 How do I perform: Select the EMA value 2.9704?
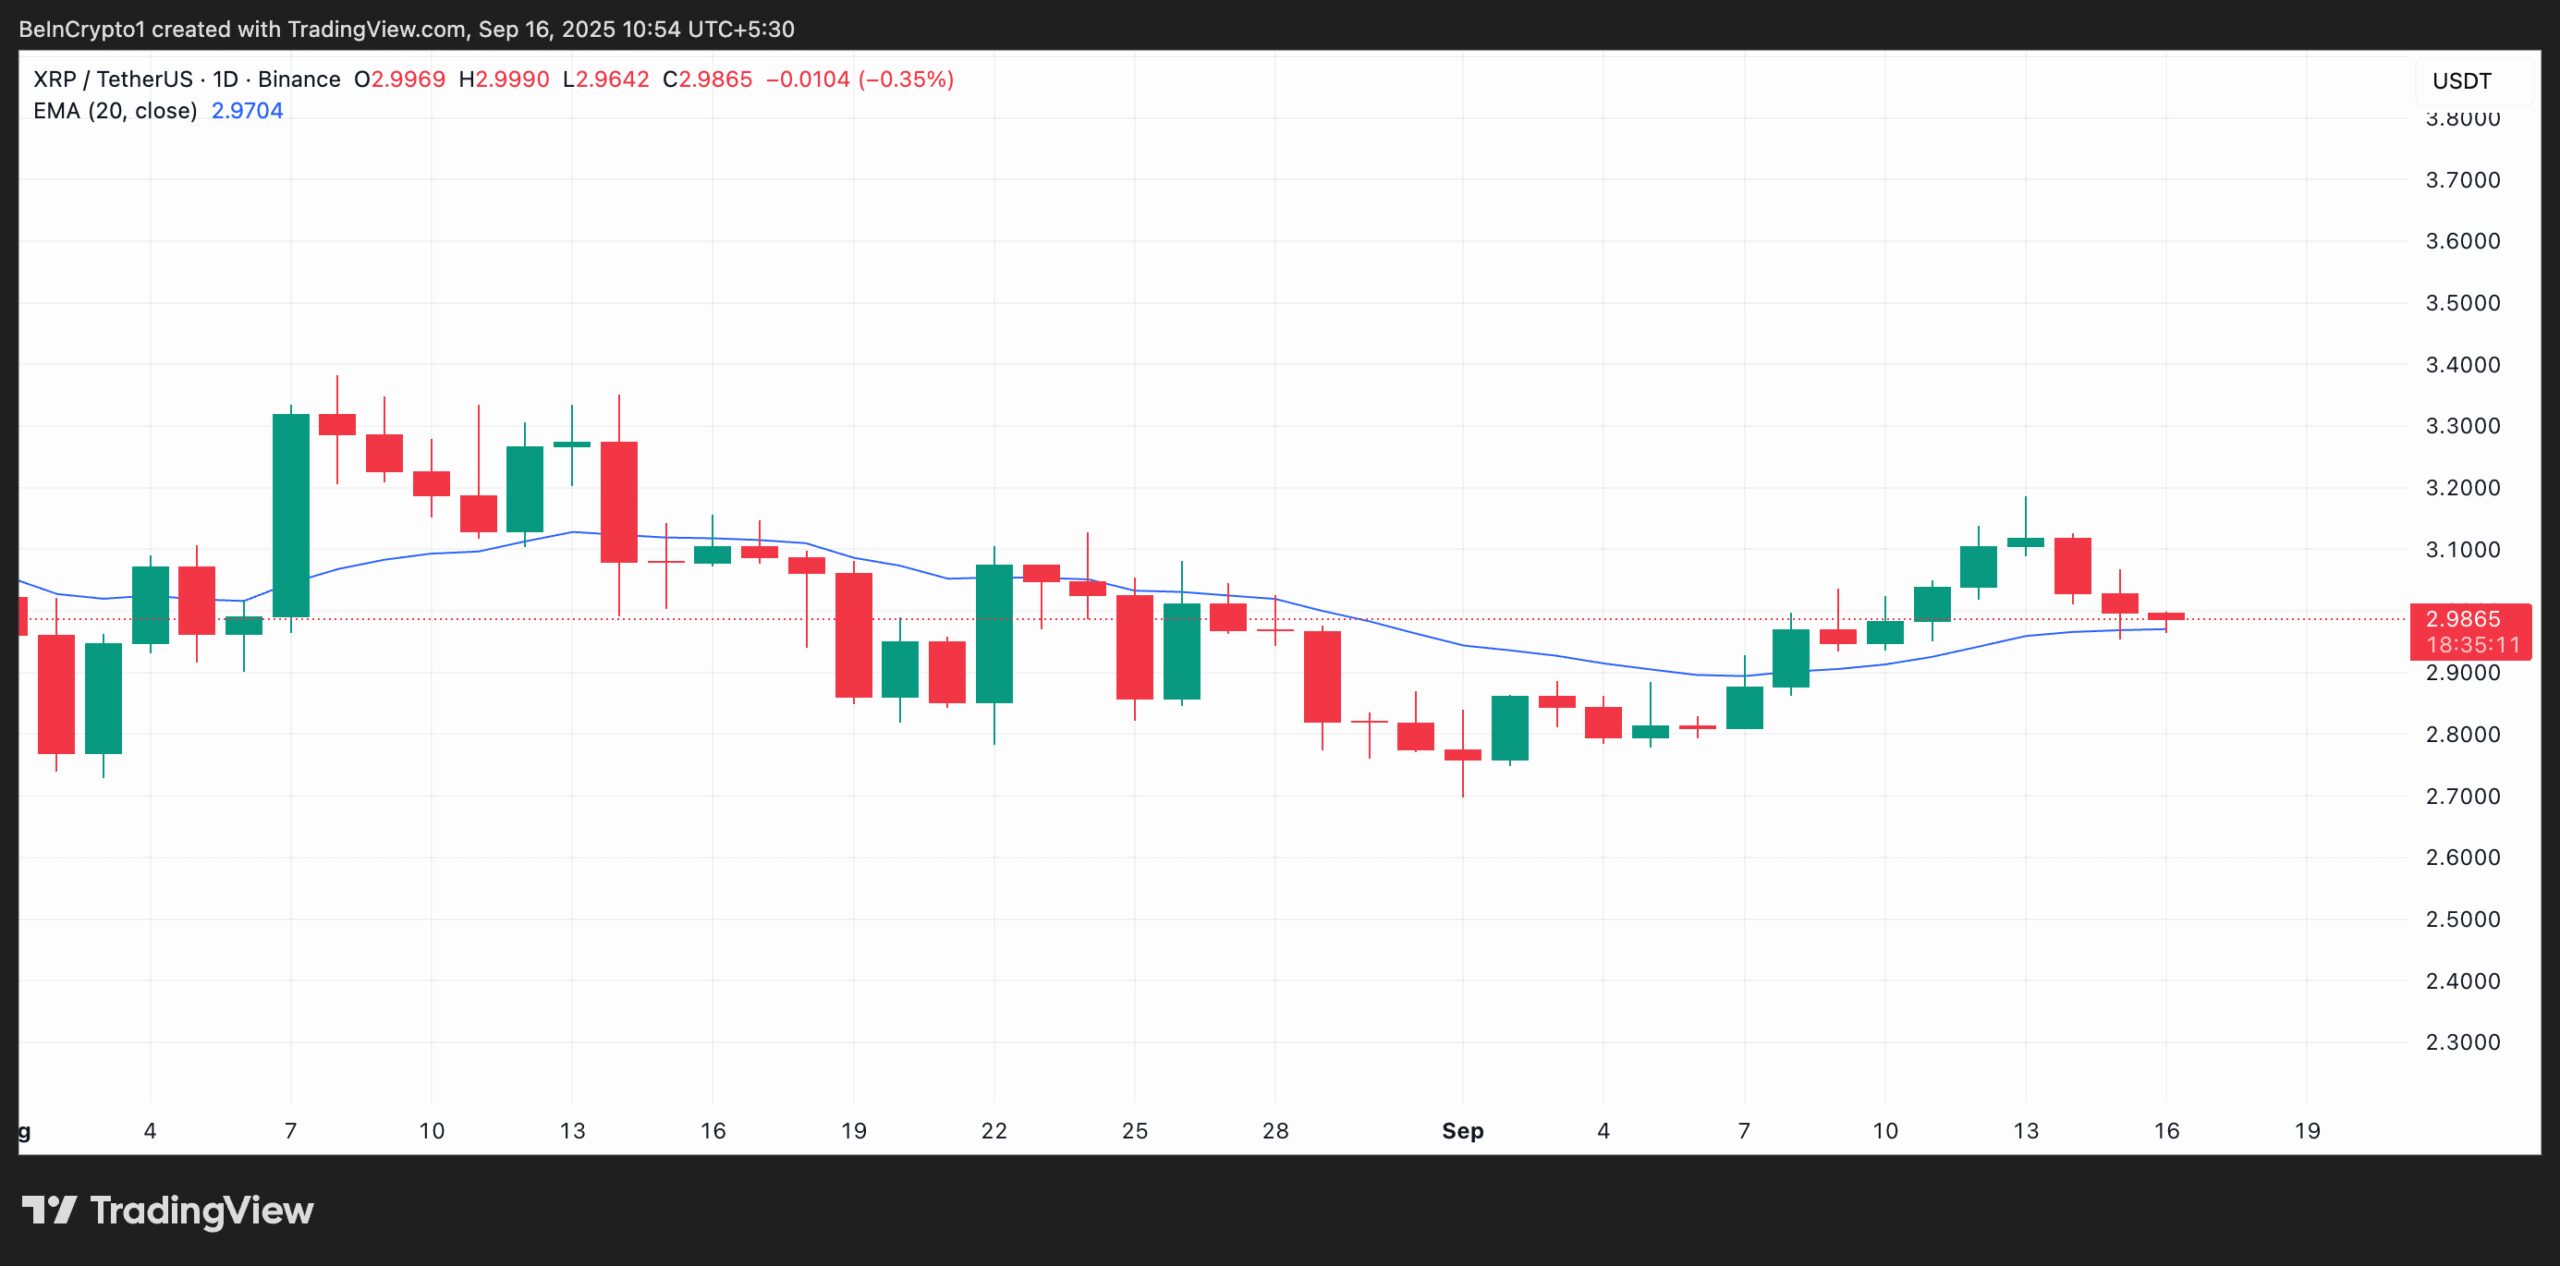point(246,111)
